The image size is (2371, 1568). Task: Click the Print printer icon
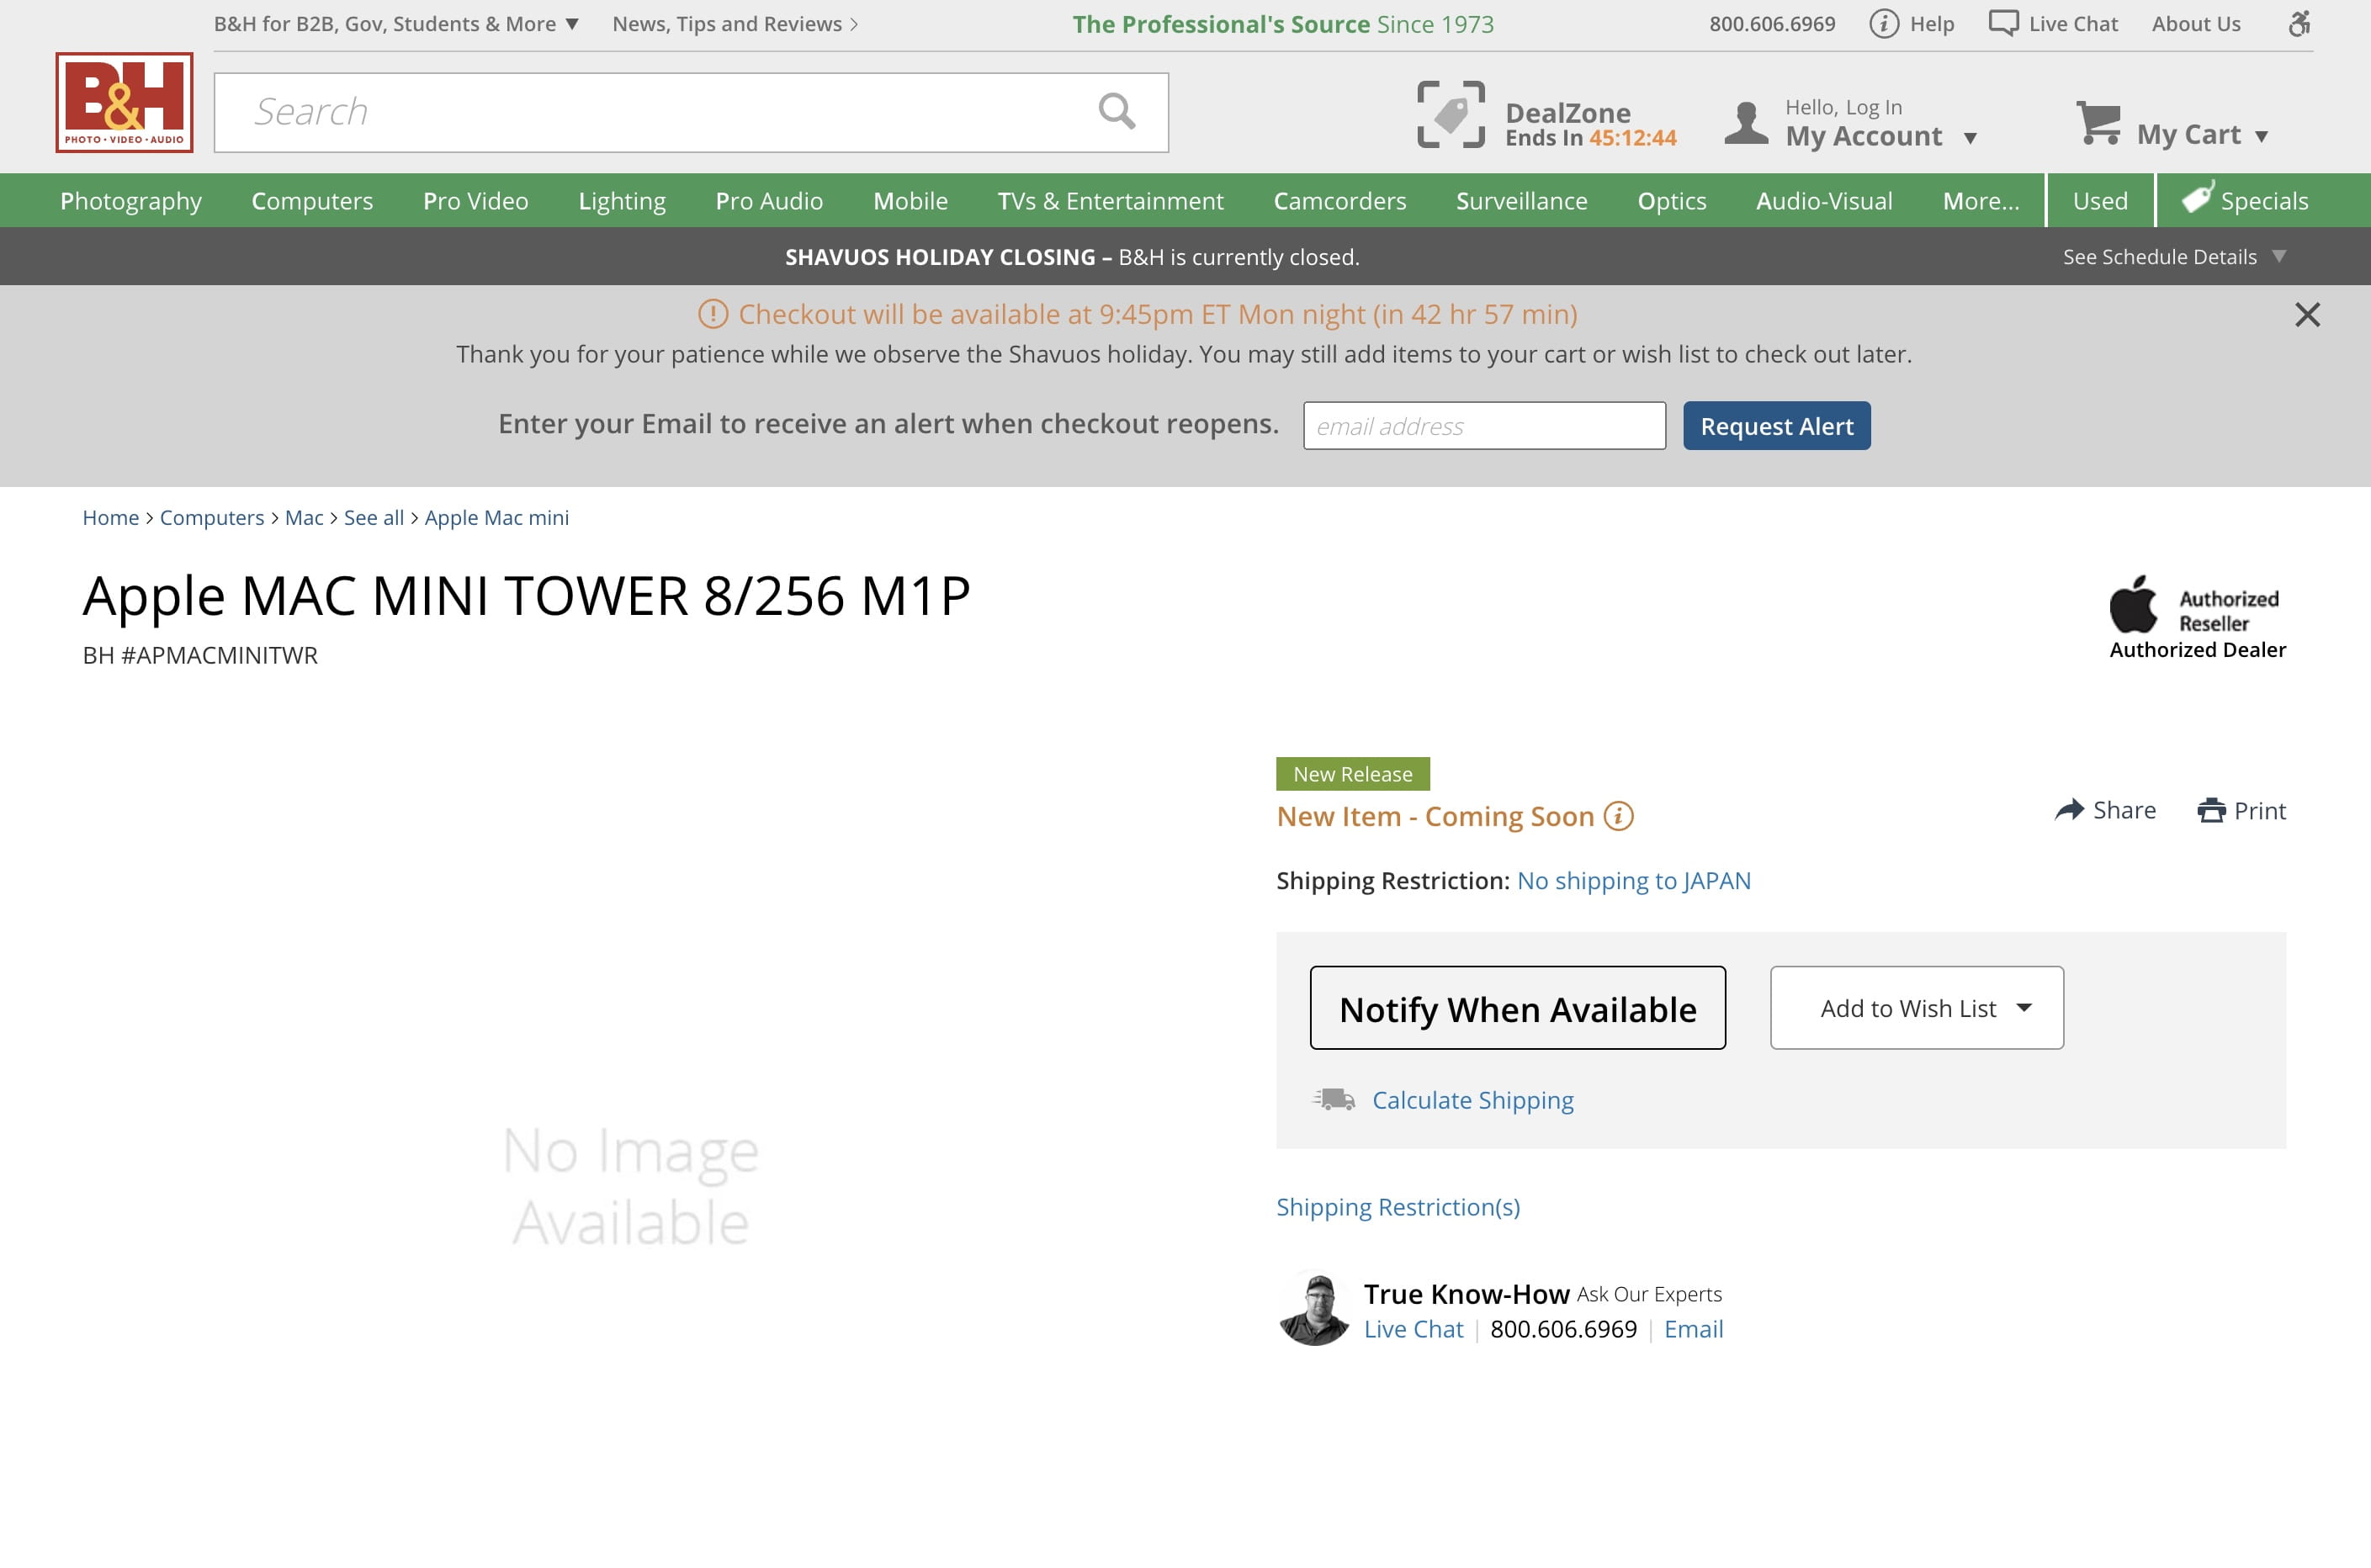[2211, 810]
